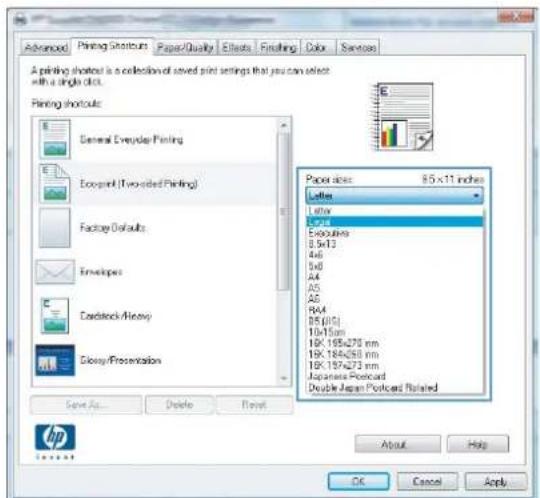Switch to the Printing Shortcuts tab
Image resolution: width=540 pixels, height=498 pixels.
(112, 46)
